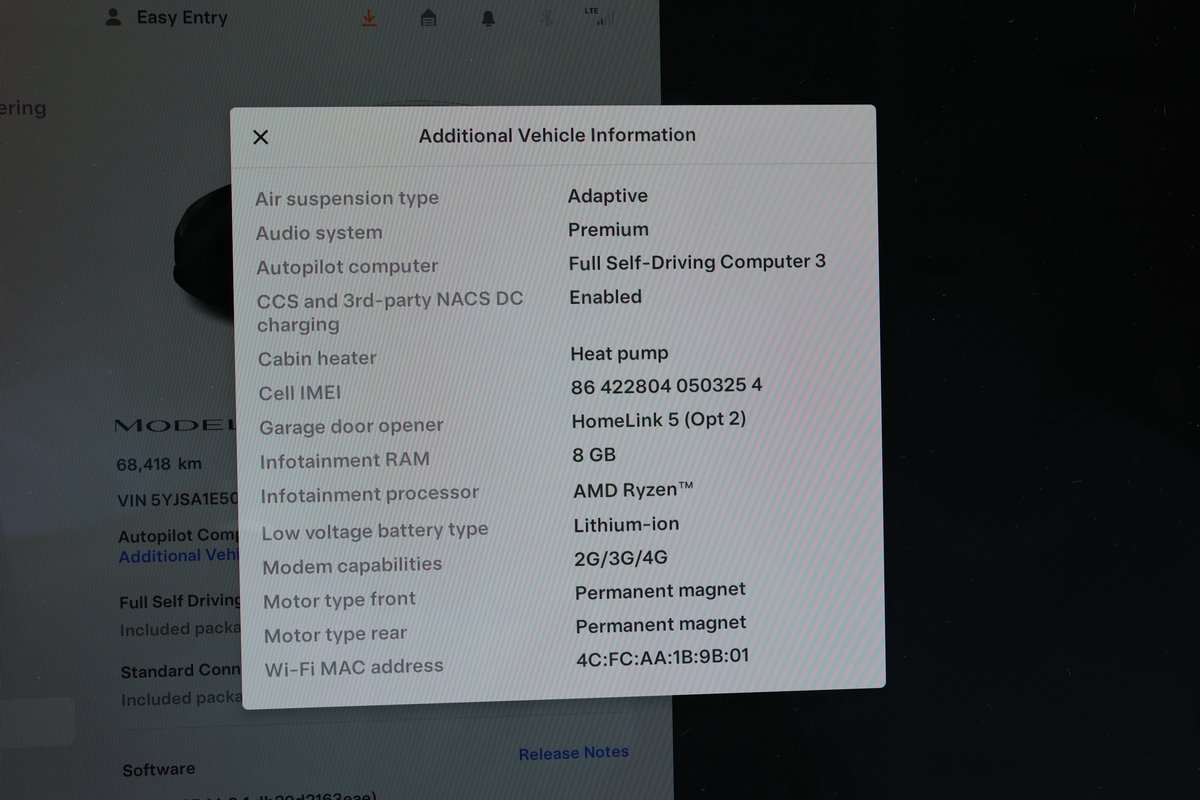This screenshot has width=1200, height=800.
Task: Select the Garage door opener label
Action: [x=351, y=427]
